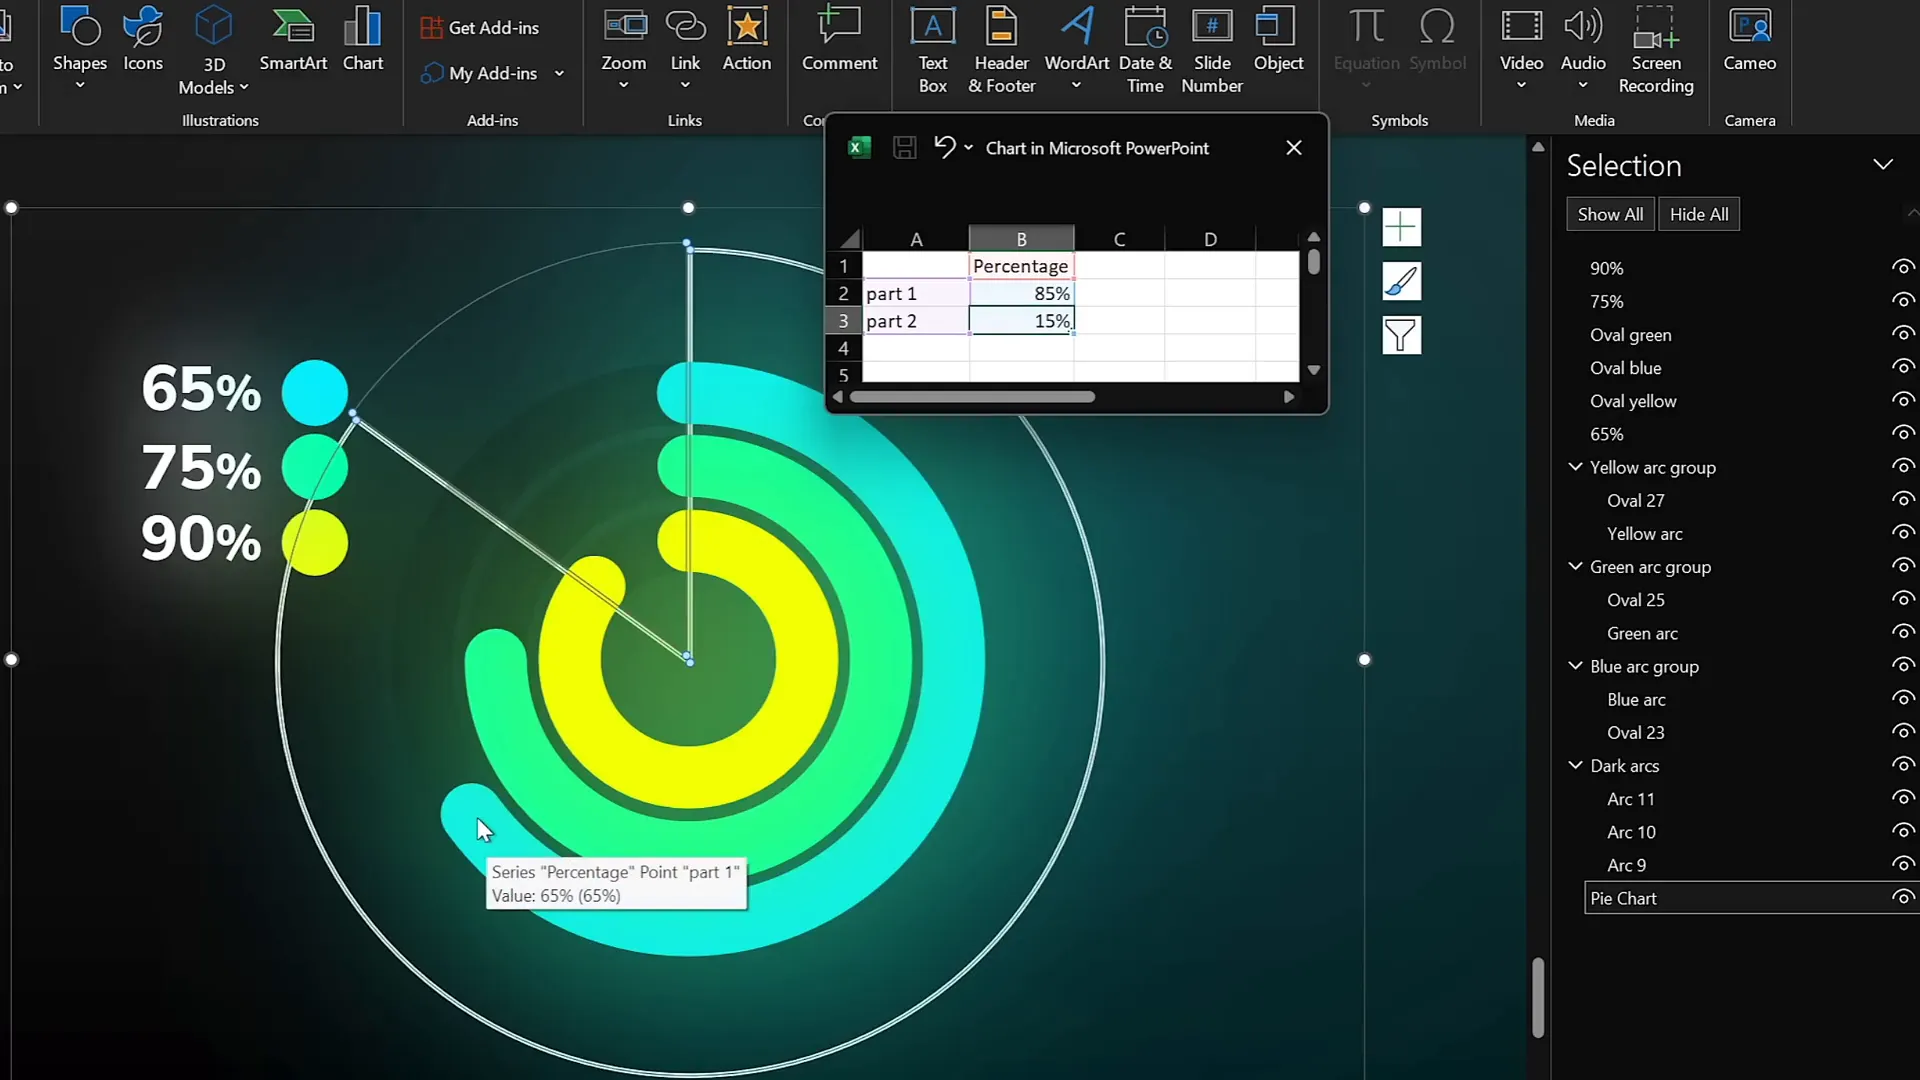Click the save icon in chart data window
1920x1080 pixels.
[905, 148]
